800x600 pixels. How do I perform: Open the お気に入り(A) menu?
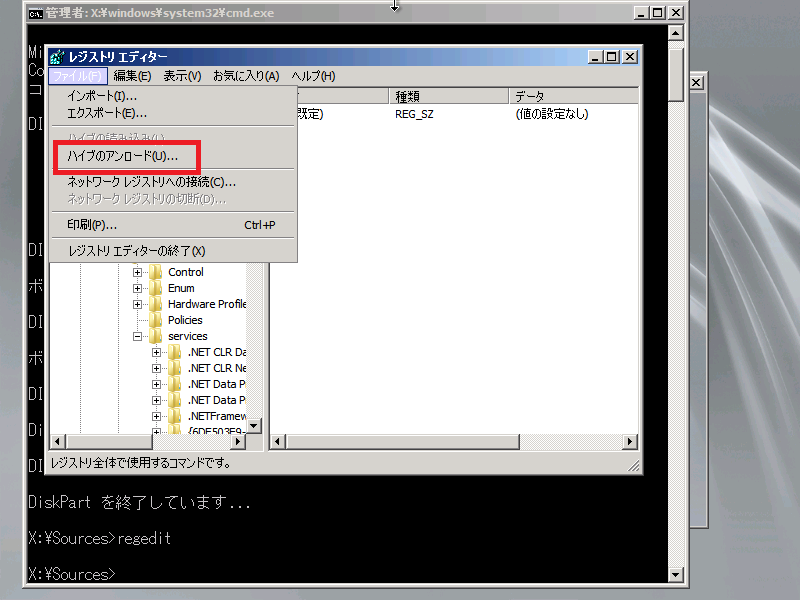(246, 76)
